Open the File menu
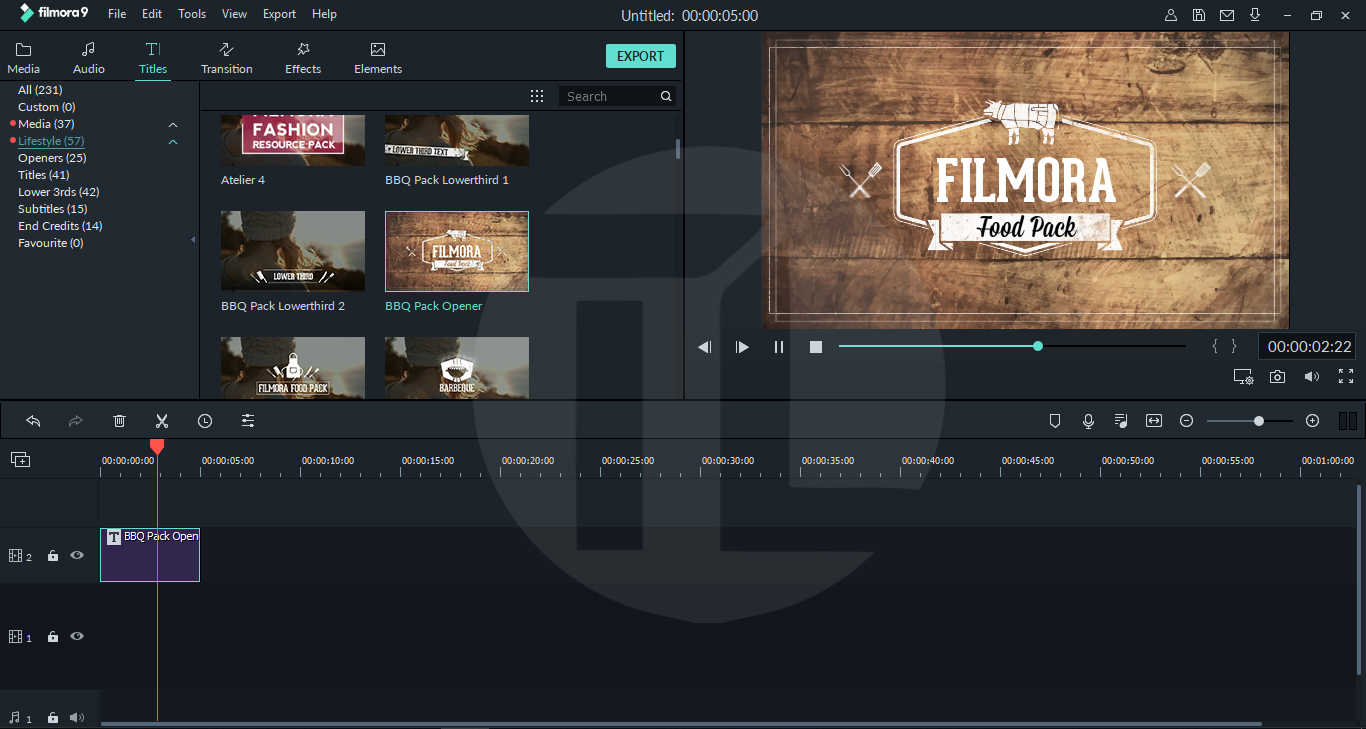The image size is (1366, 729). pyautogui.click(x=117, y=14)
